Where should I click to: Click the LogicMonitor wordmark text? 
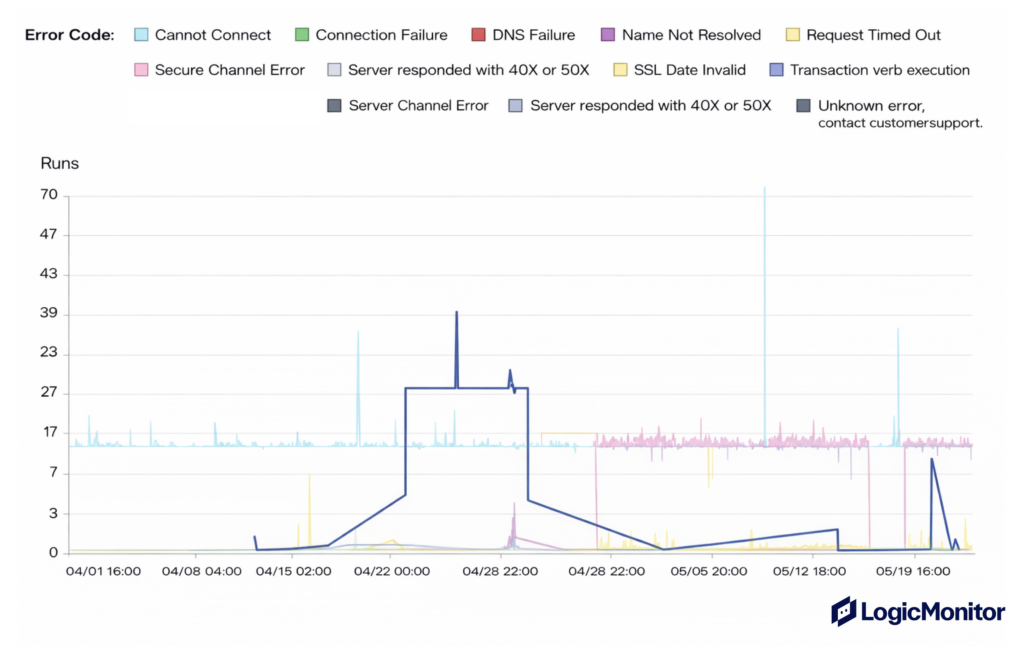(932, 611)
